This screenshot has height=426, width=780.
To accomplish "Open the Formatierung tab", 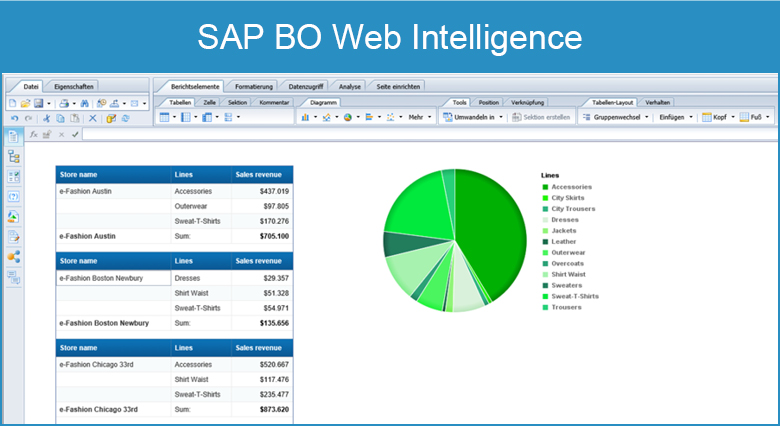I will 254,87.
